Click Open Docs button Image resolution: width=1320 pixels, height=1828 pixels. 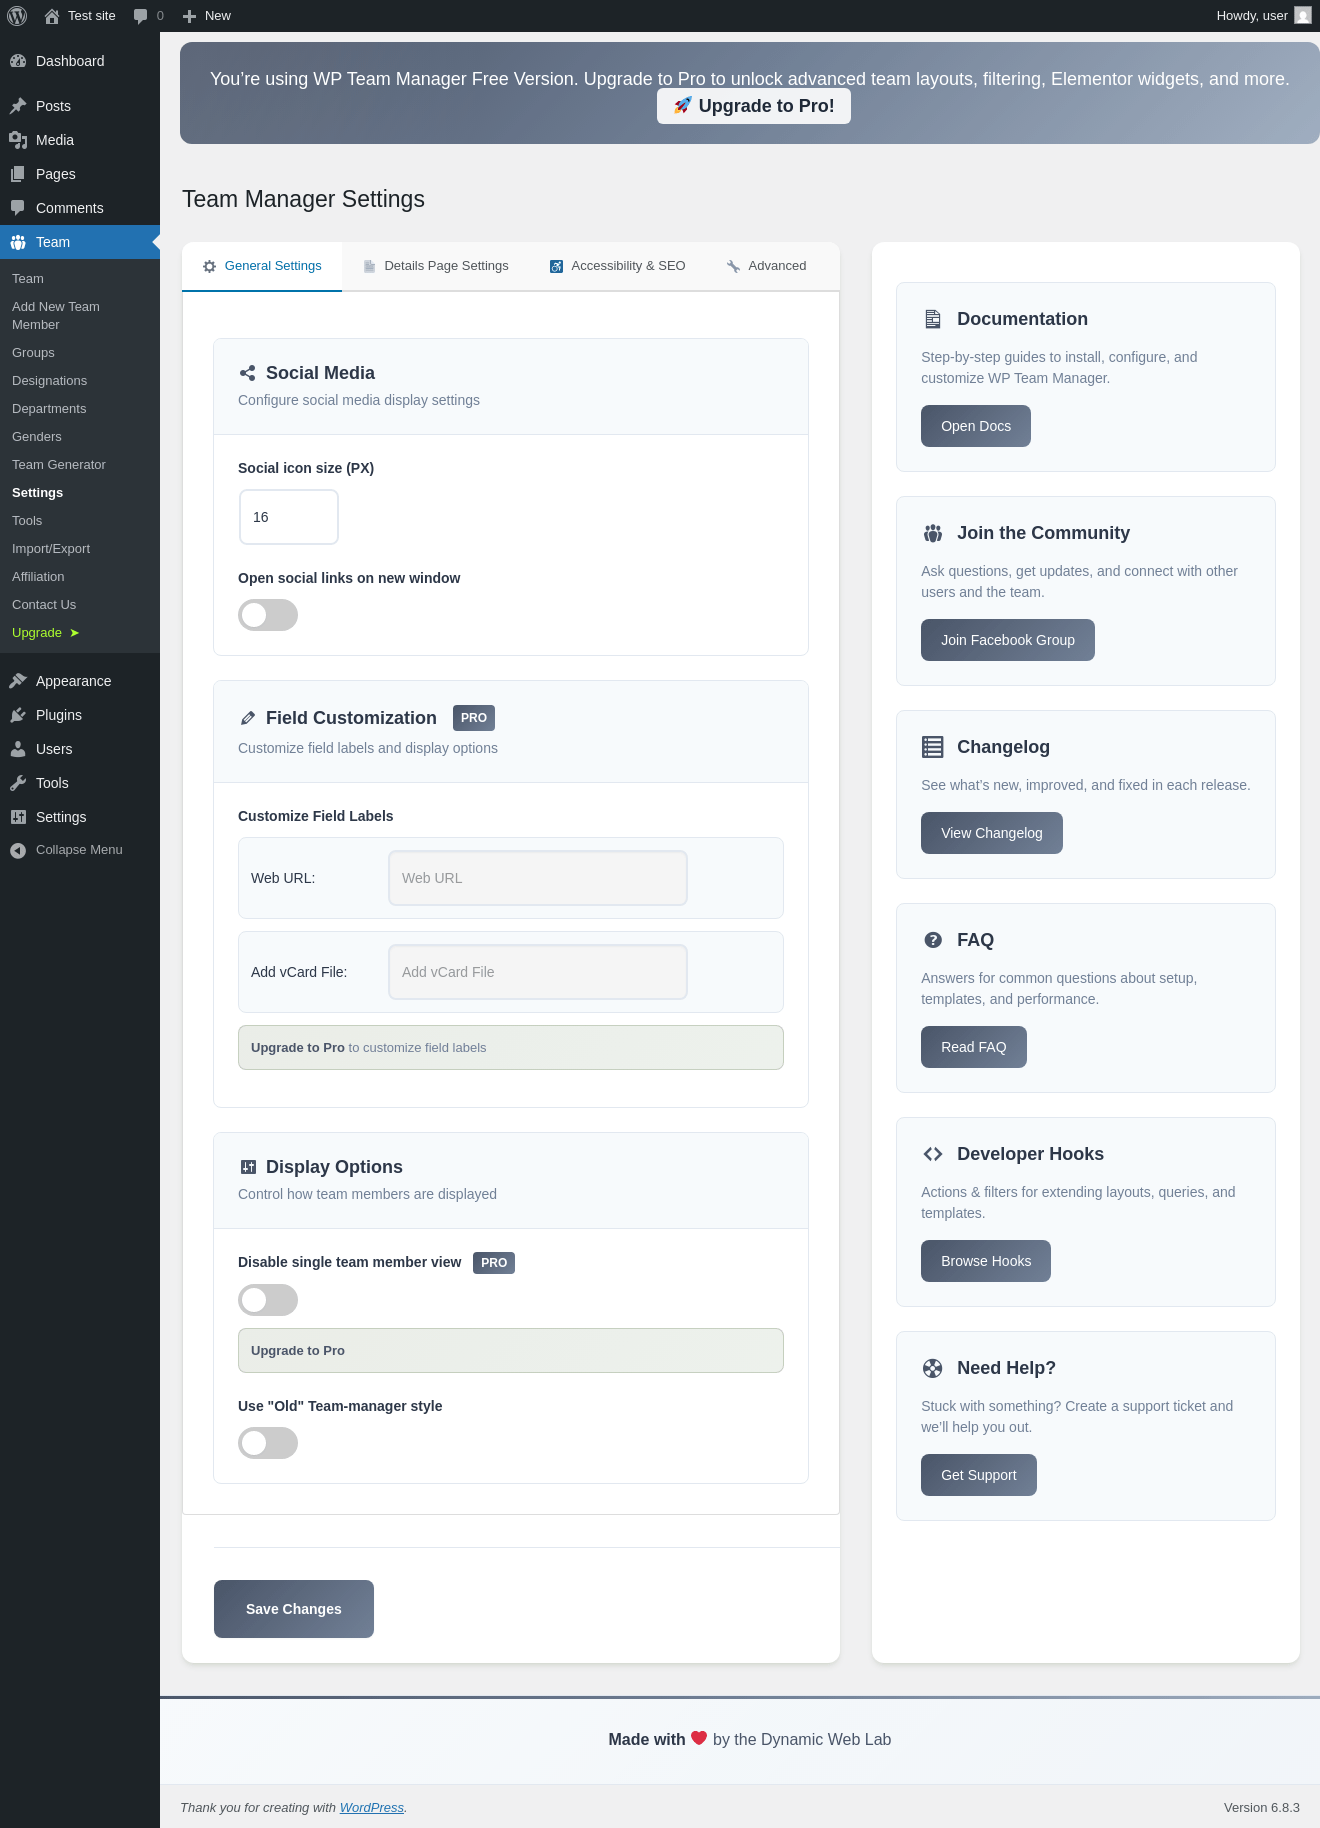976,426
